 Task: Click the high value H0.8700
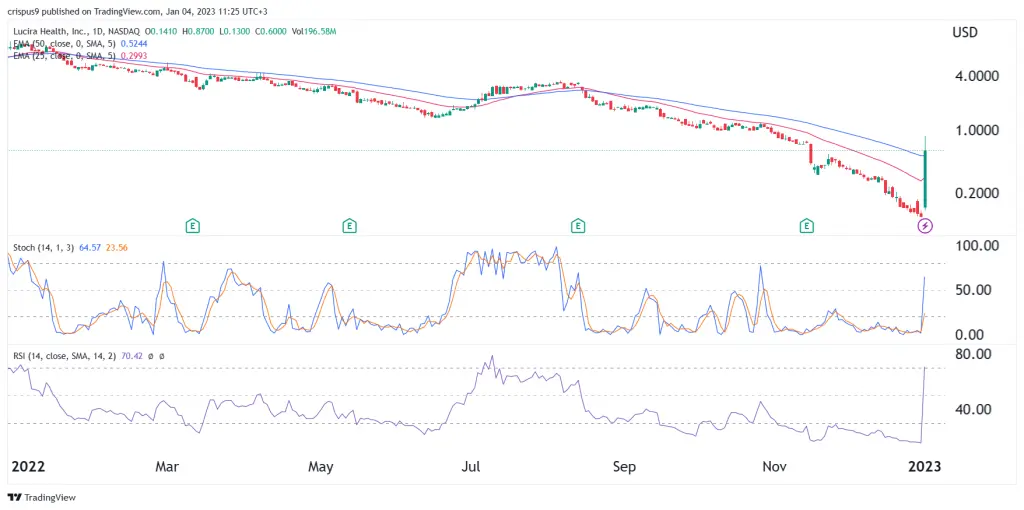(x=201, y=31)
